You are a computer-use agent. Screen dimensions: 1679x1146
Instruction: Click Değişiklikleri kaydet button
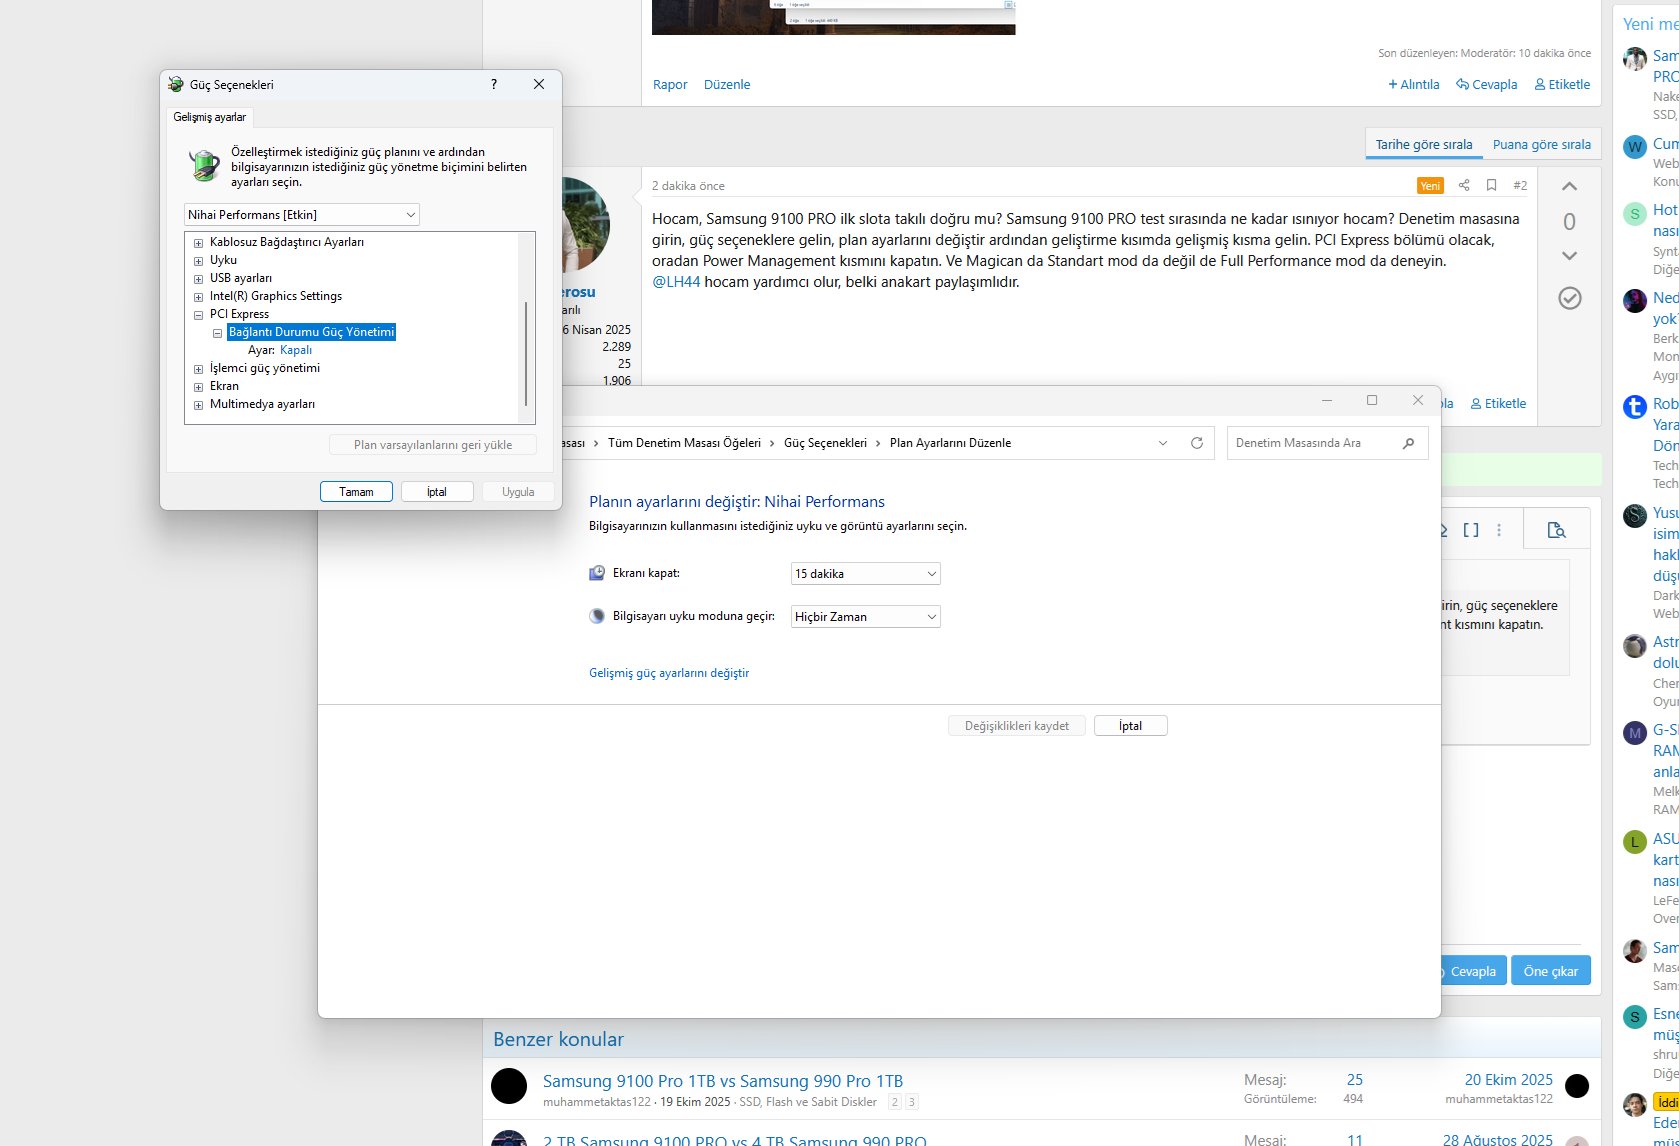pyautogui.click(x=1017, y=726)
